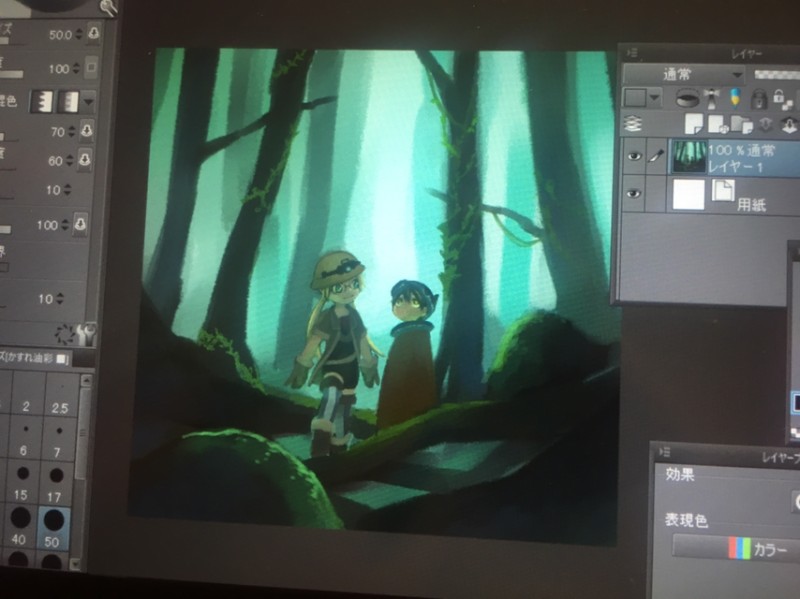This screenshot has height=599, width=800.
Task: Create a new raster layer
Action: click(693, 123)
